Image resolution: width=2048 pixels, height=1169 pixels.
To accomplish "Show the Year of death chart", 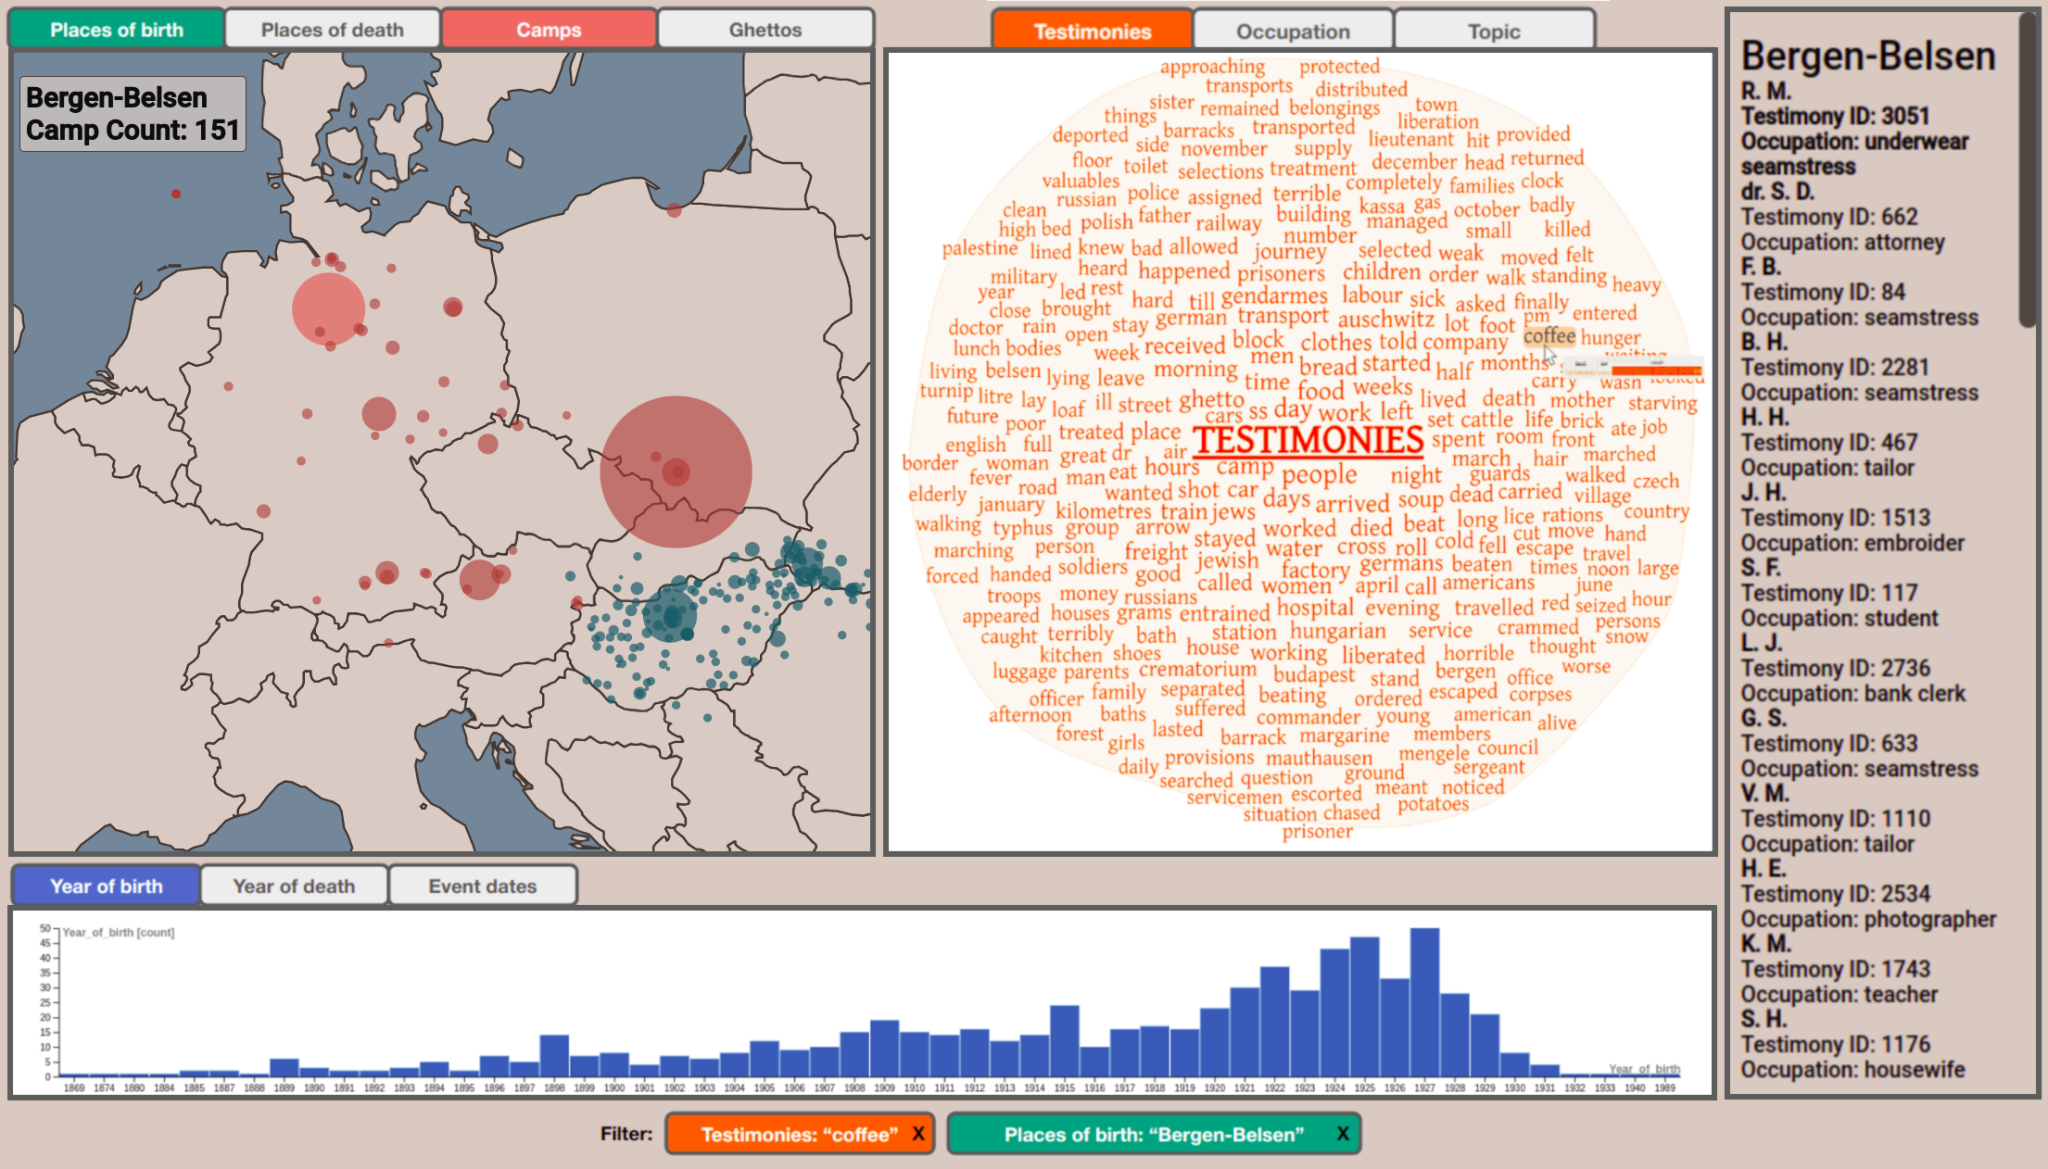I will 294,886.
